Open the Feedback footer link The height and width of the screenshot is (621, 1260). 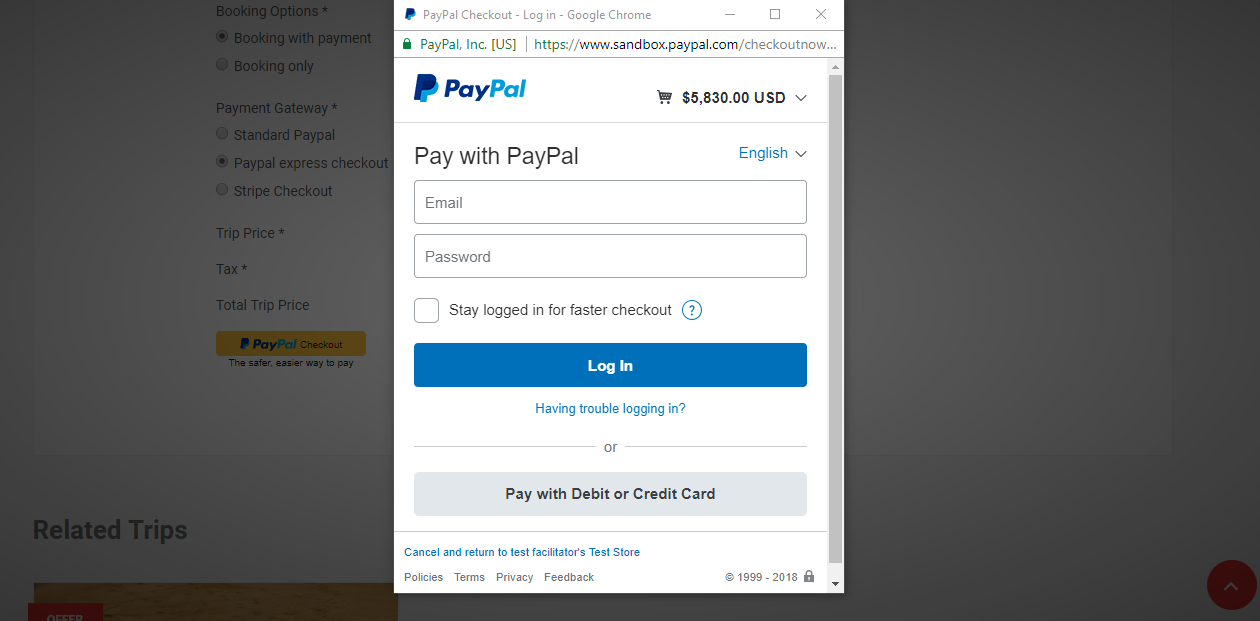(x=569, y=577)
